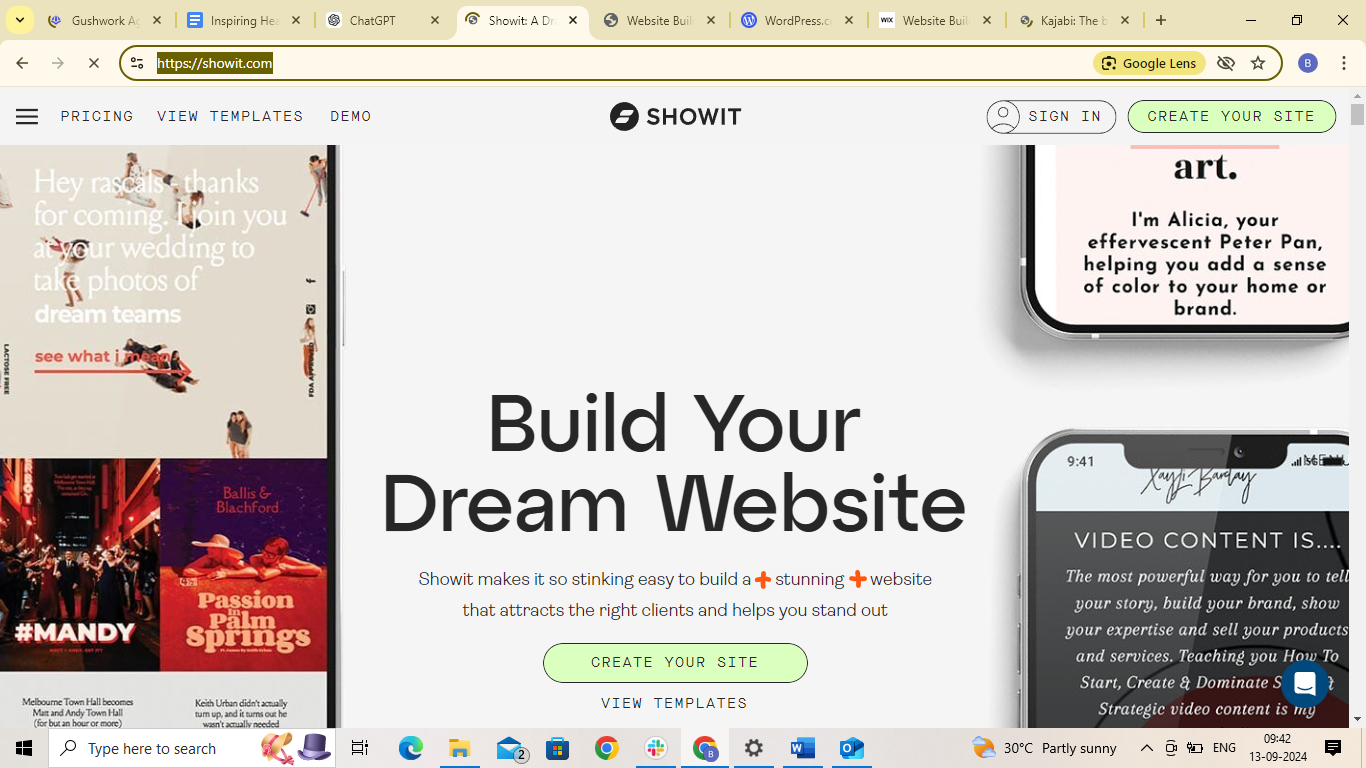The height and width of the screenshot is (768, 1366).
Task: Open the Demo link
Action: pos(351,117)
